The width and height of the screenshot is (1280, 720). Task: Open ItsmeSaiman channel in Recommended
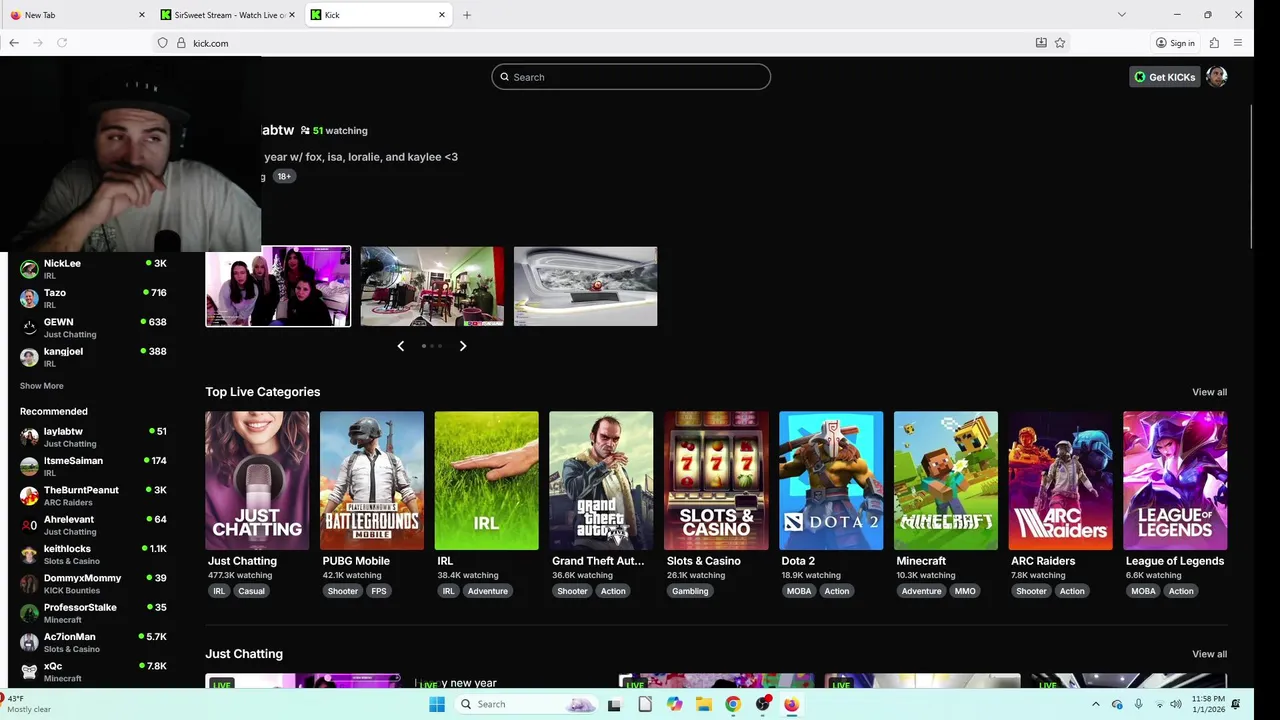coord(93,466)
